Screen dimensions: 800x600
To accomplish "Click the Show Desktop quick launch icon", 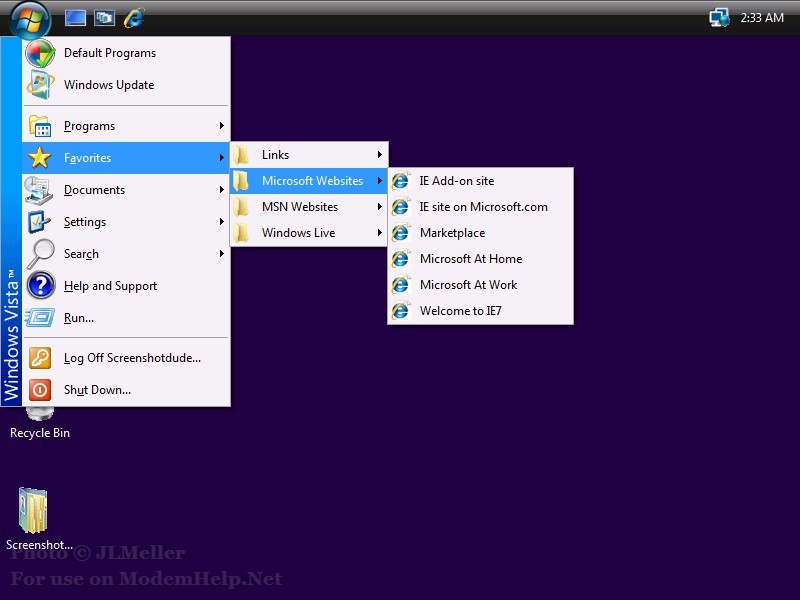I will [75, 18].
